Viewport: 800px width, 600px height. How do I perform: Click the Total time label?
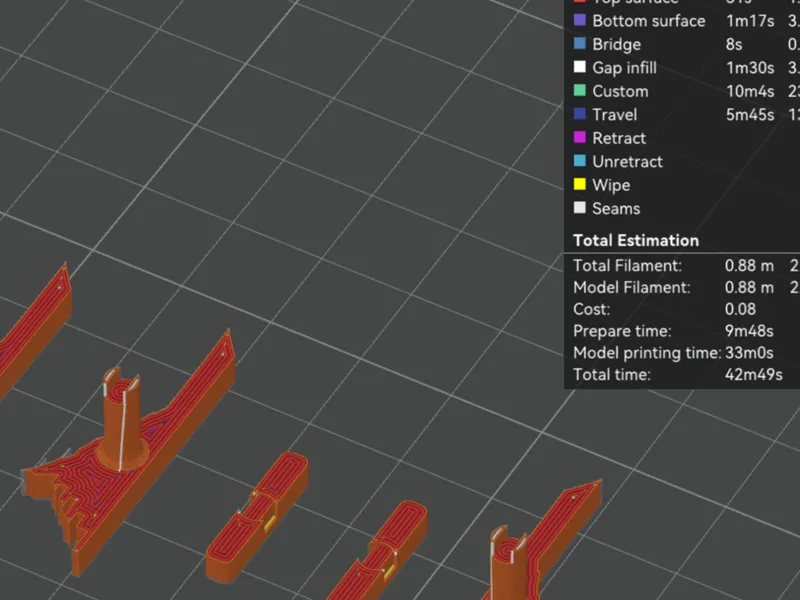[612, 375]
